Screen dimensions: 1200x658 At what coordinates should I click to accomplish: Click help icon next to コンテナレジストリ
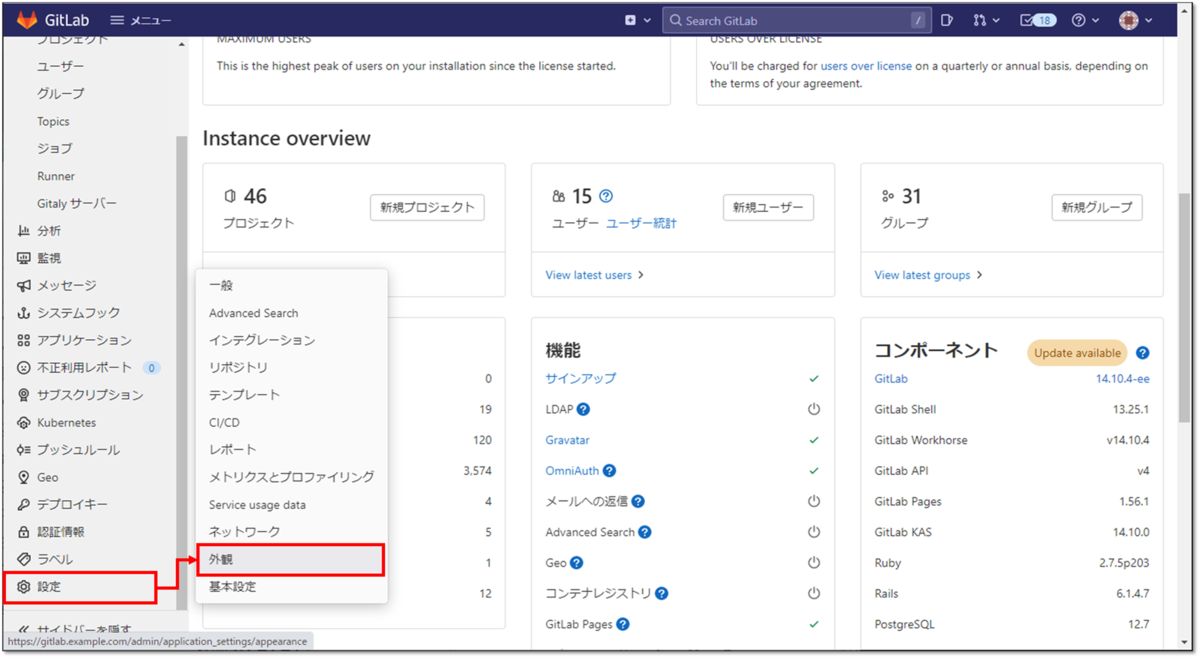[x=661, y=594]
